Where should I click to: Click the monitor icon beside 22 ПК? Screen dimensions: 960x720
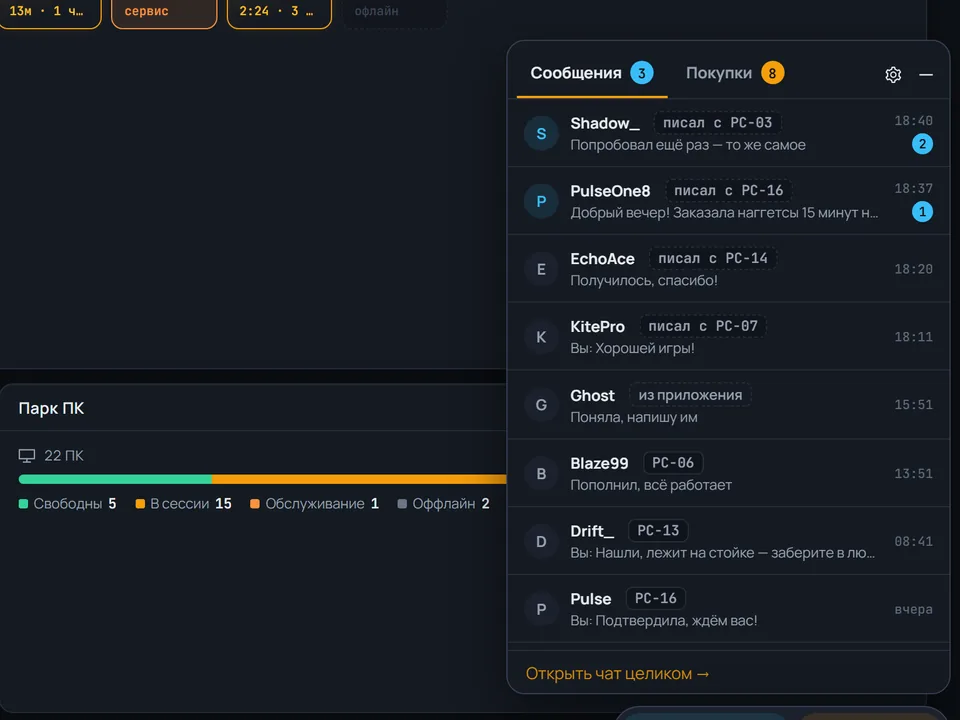pyautogui.click(x=26, y=456)
